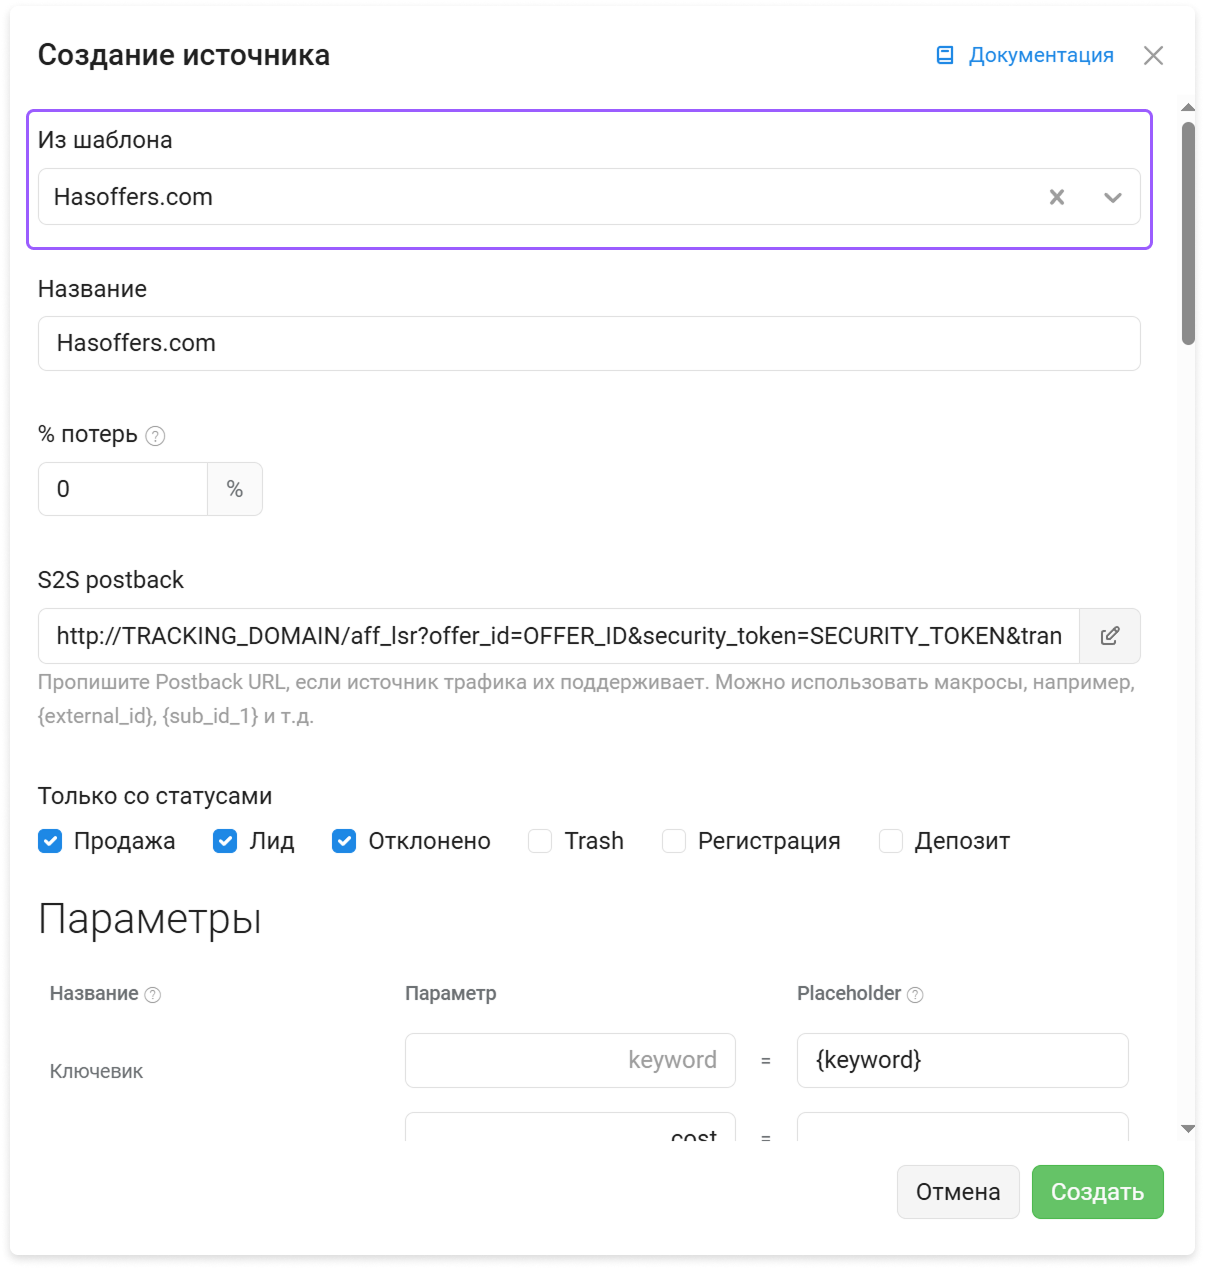Image resolution: width=1205 pixels, height=1269 pixels.
Task: Close the source creation dialog
Action: click(1154, 55)
